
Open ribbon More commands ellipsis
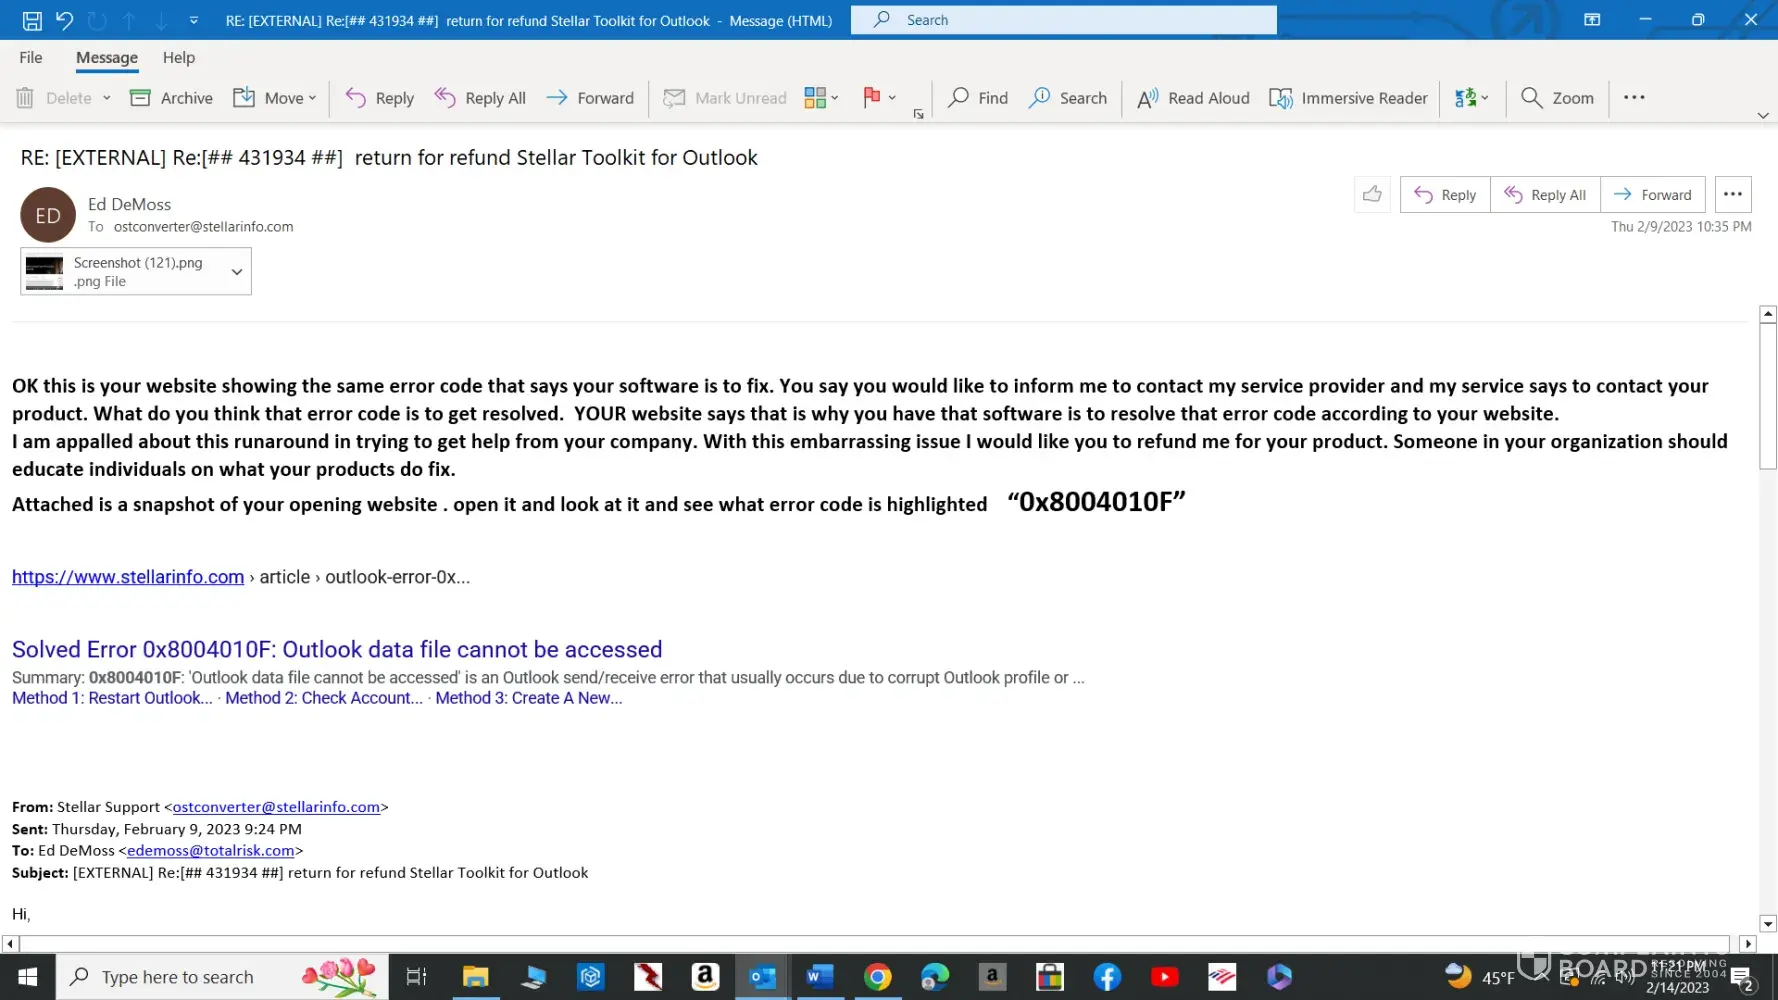tap(1634, 98)
